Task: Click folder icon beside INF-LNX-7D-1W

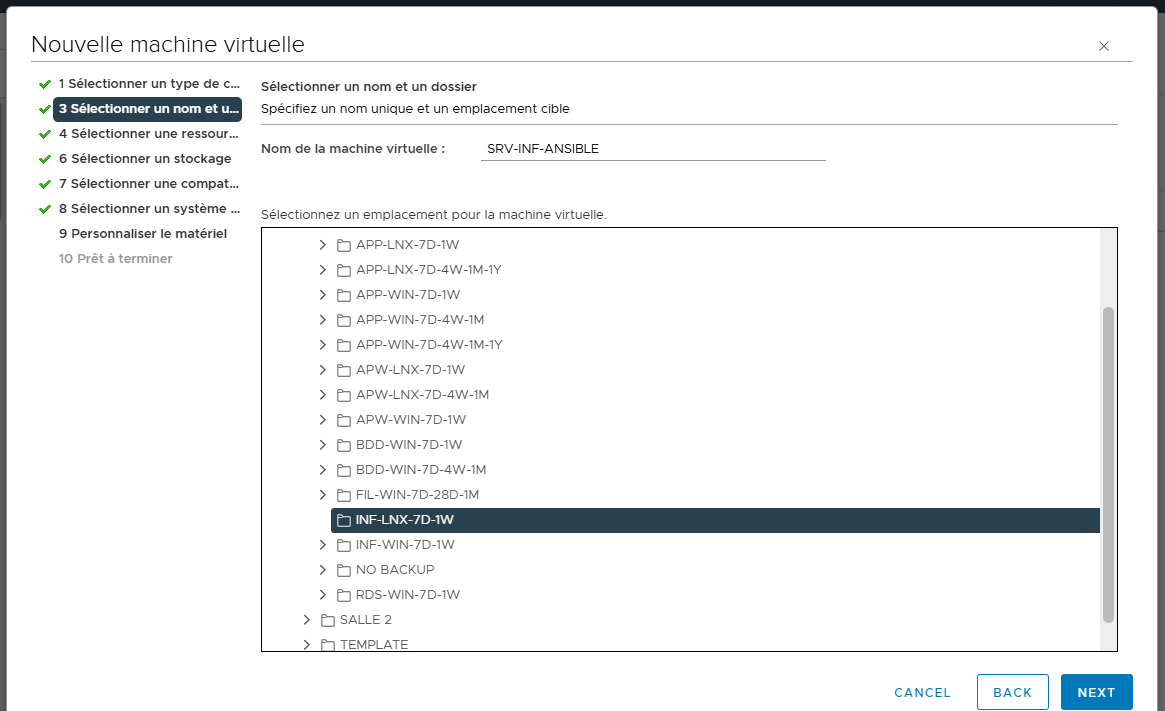Action: [344, 520]
